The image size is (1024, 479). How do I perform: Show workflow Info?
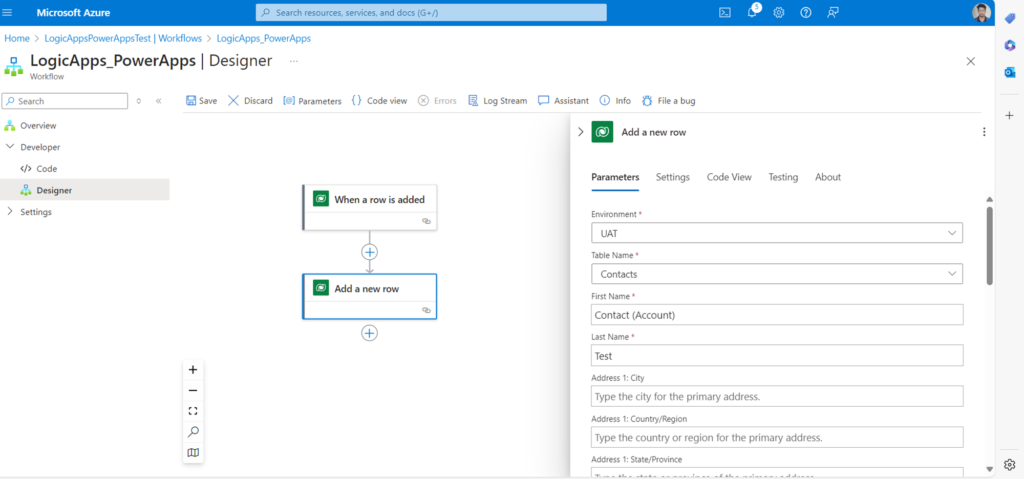615,101
